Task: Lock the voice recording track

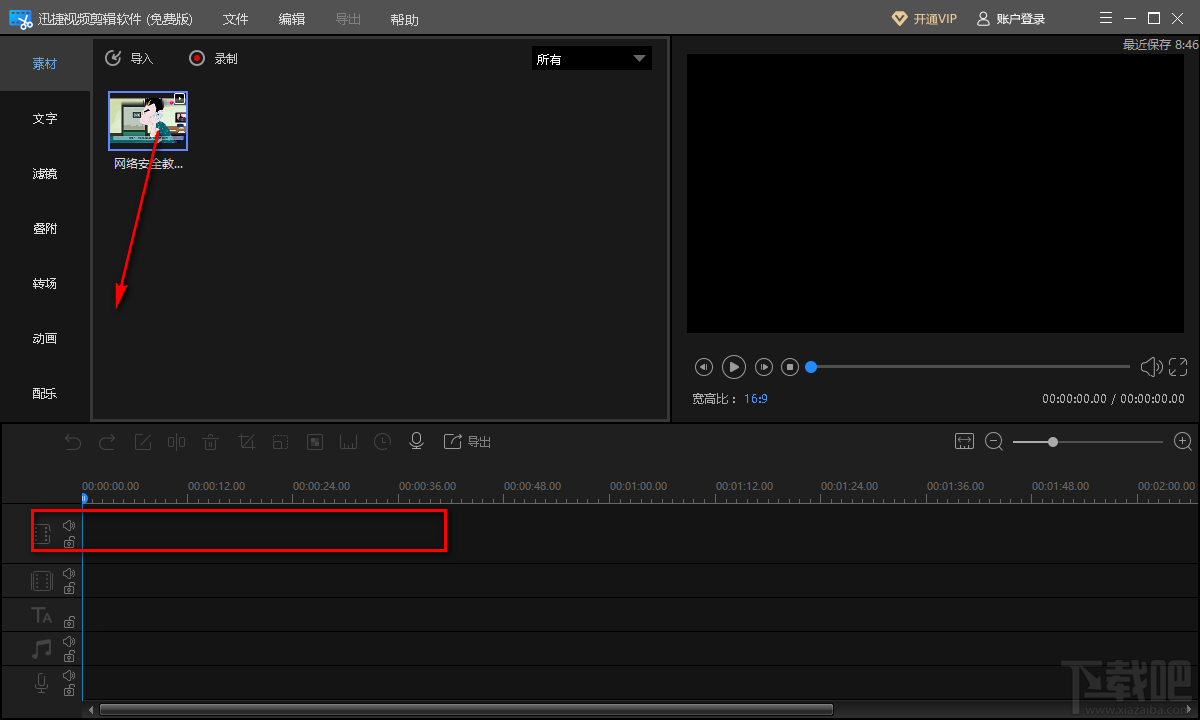Action: 69,691
